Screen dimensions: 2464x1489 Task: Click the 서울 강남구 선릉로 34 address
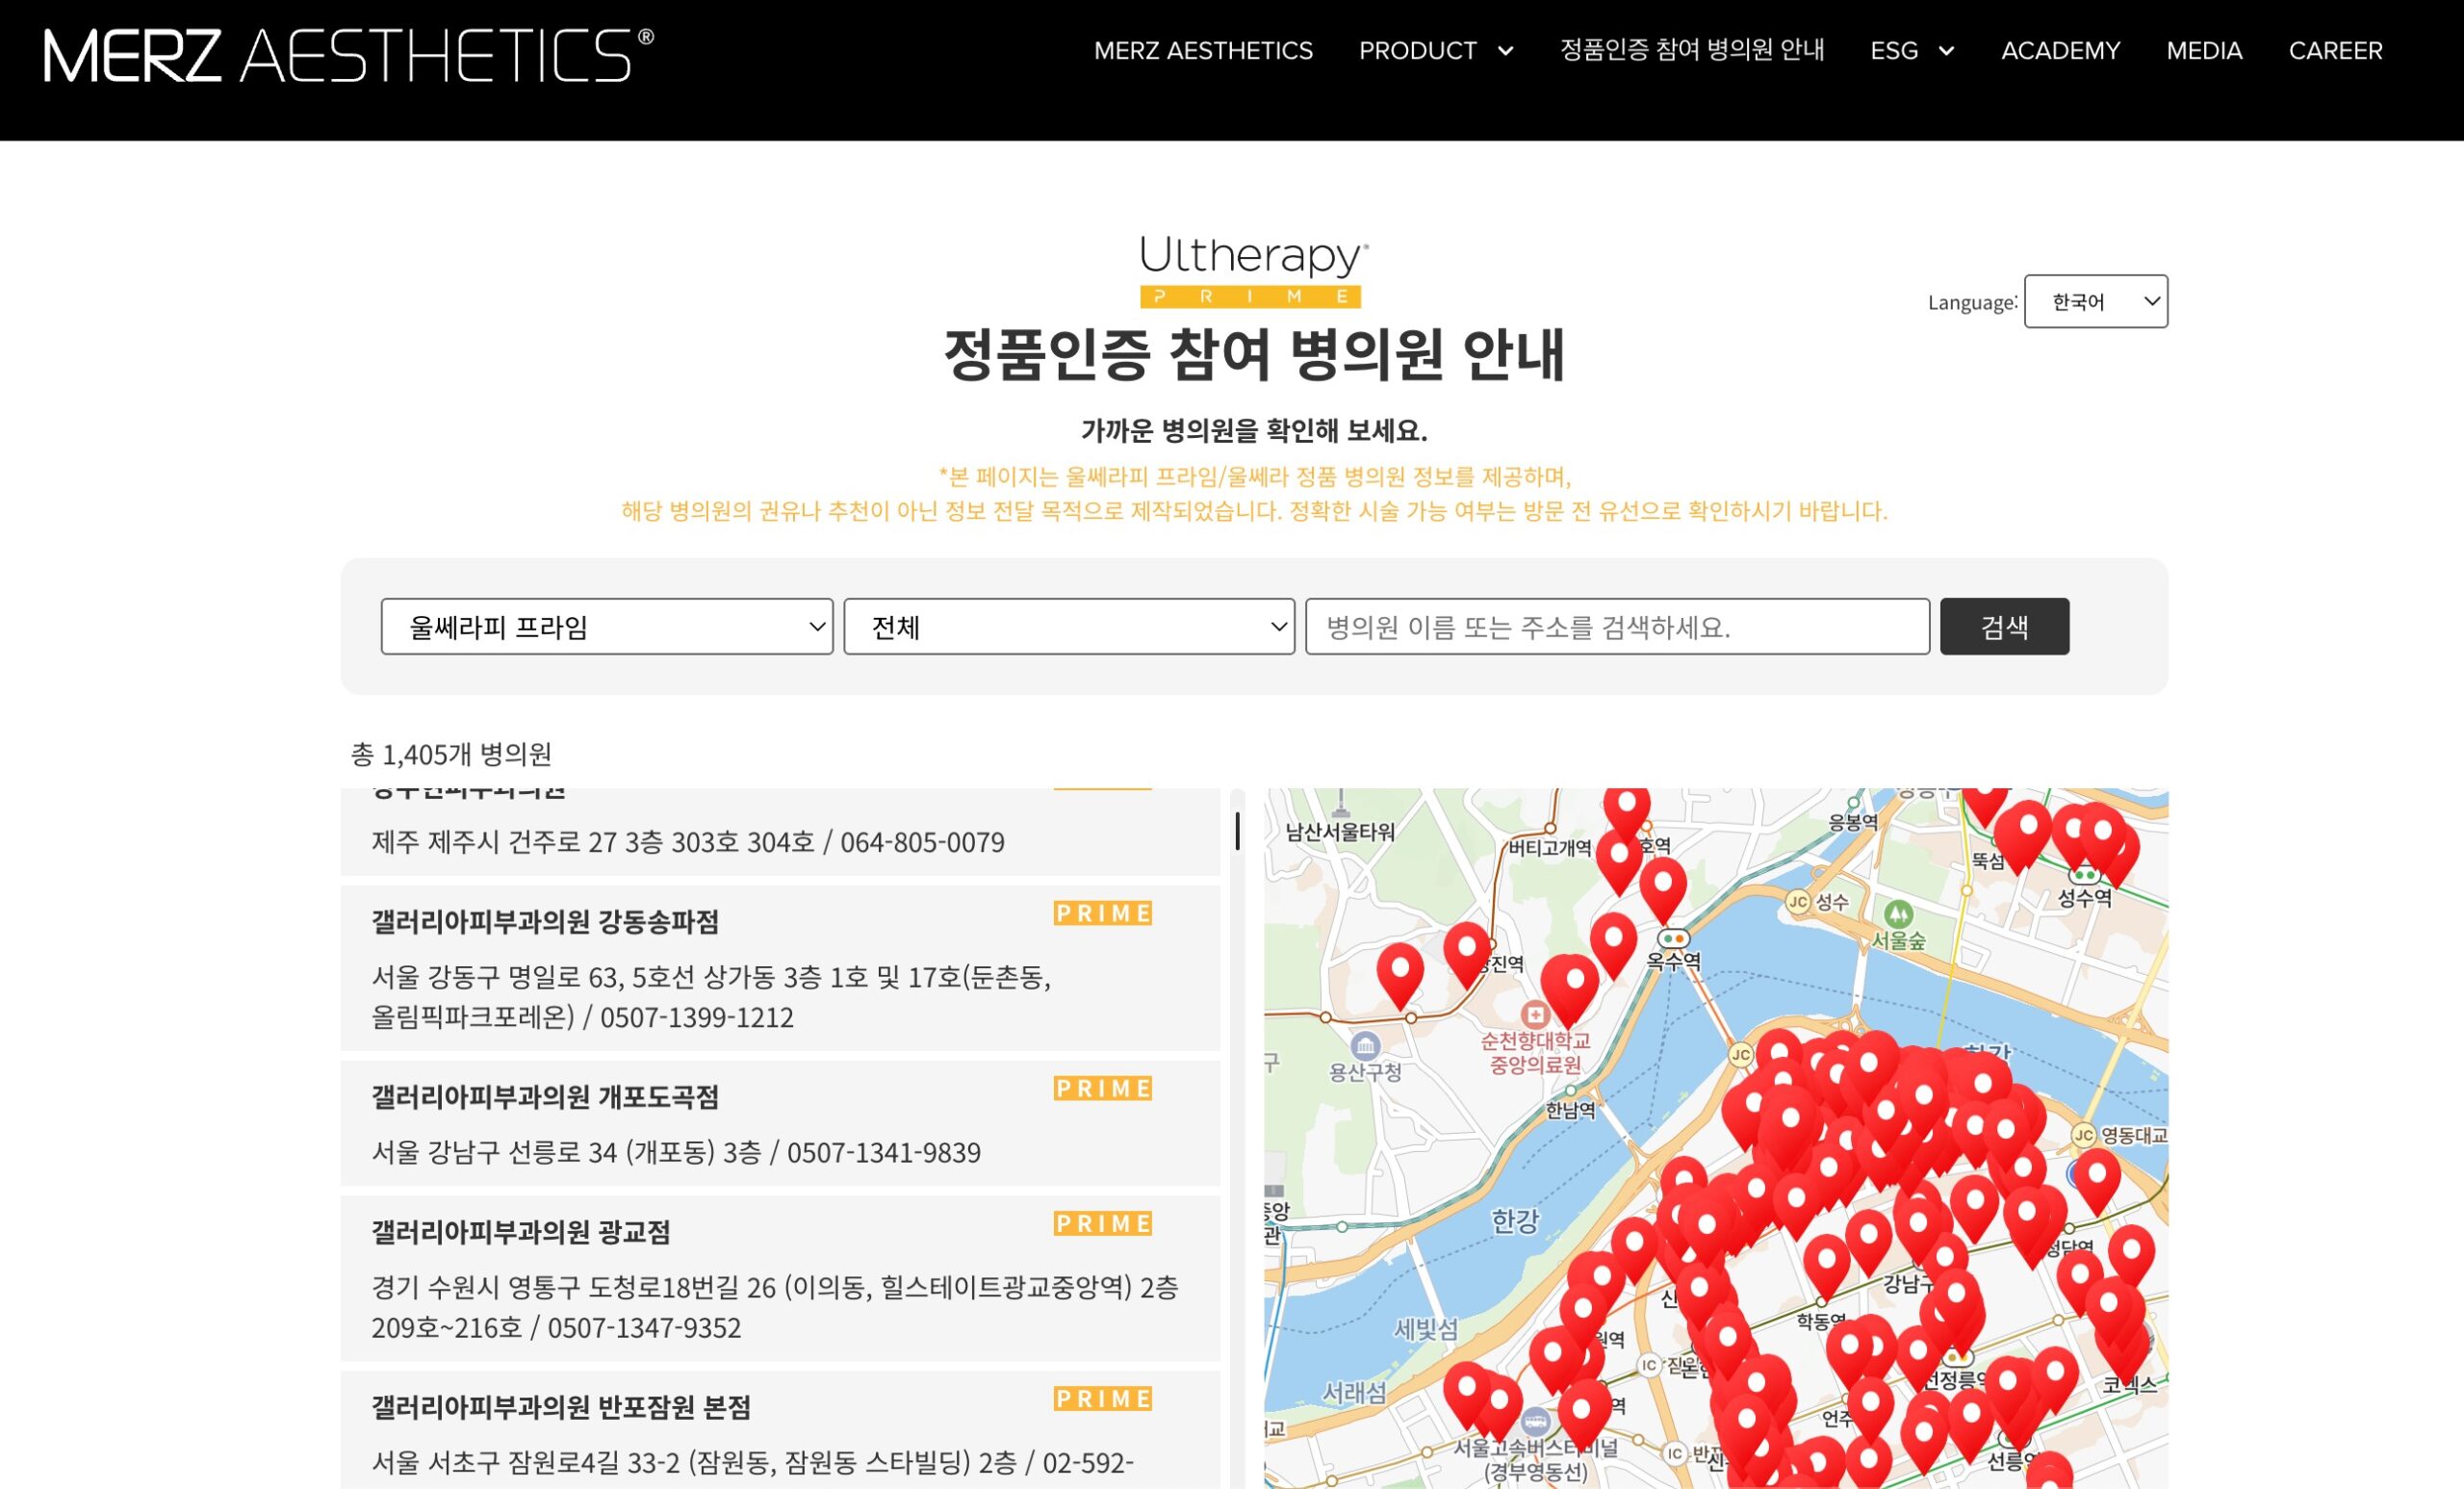coord(676,1152)
